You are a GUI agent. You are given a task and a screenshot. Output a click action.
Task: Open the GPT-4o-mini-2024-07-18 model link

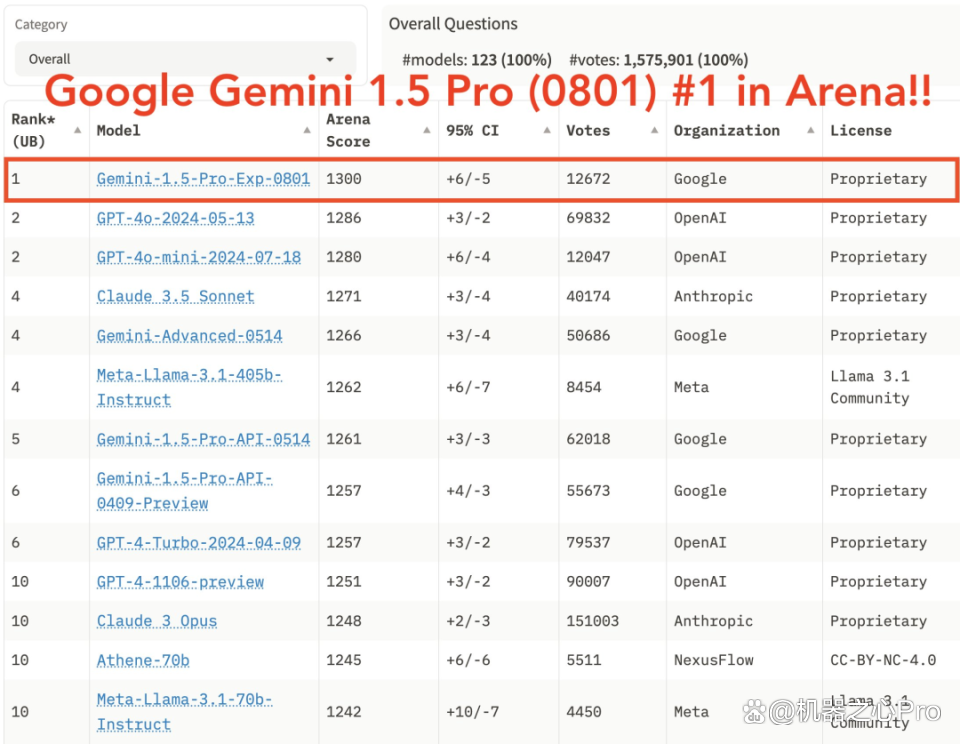point(199,257)
